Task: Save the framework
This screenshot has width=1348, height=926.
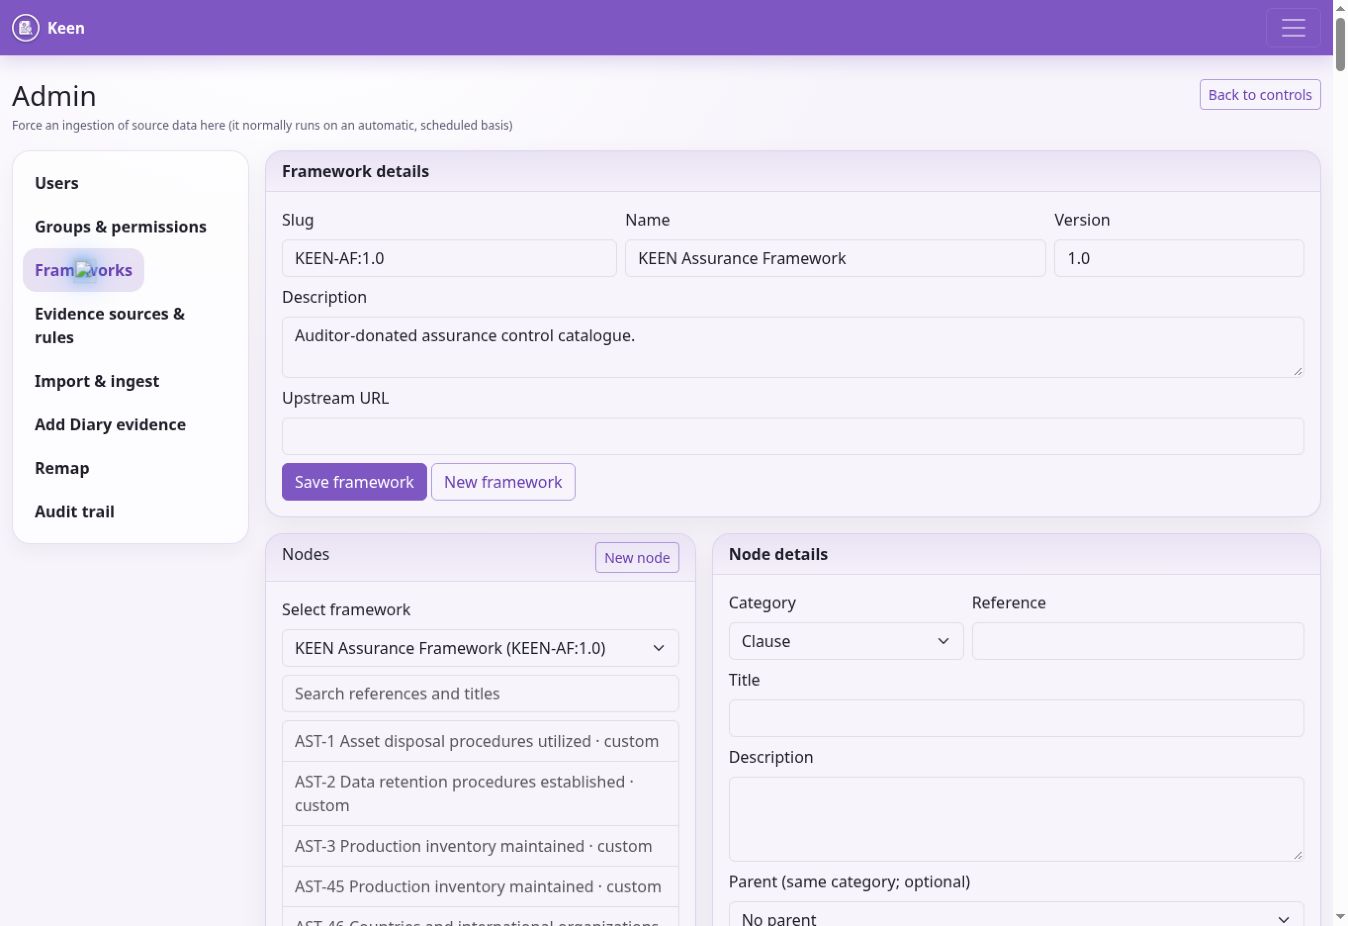Action: pyautogui.click(x=354, y=482)
